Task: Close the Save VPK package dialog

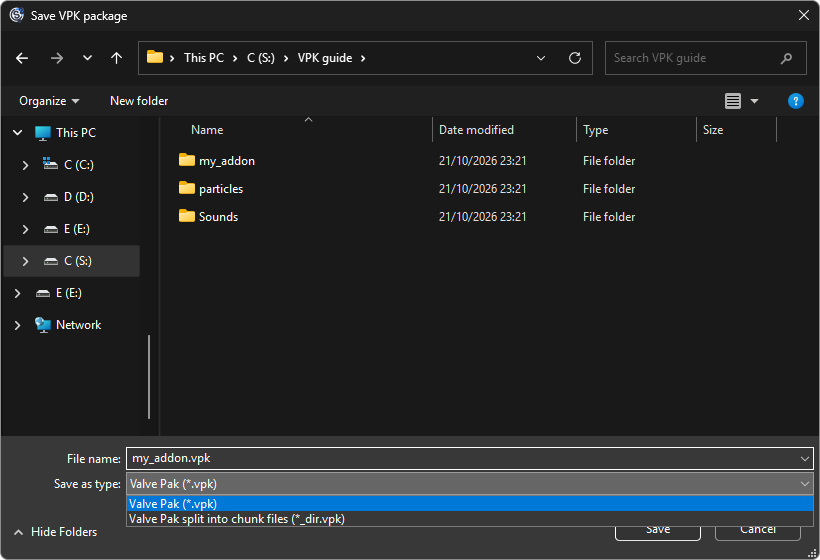Action: coord(804,15)
